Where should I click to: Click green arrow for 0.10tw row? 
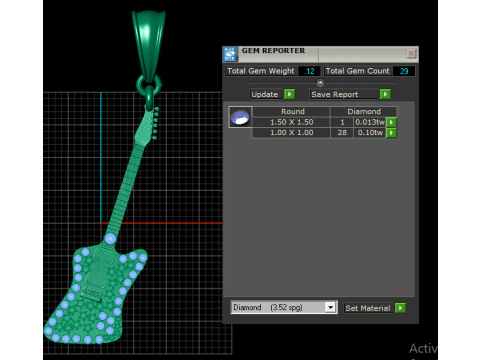pos(392,133)
